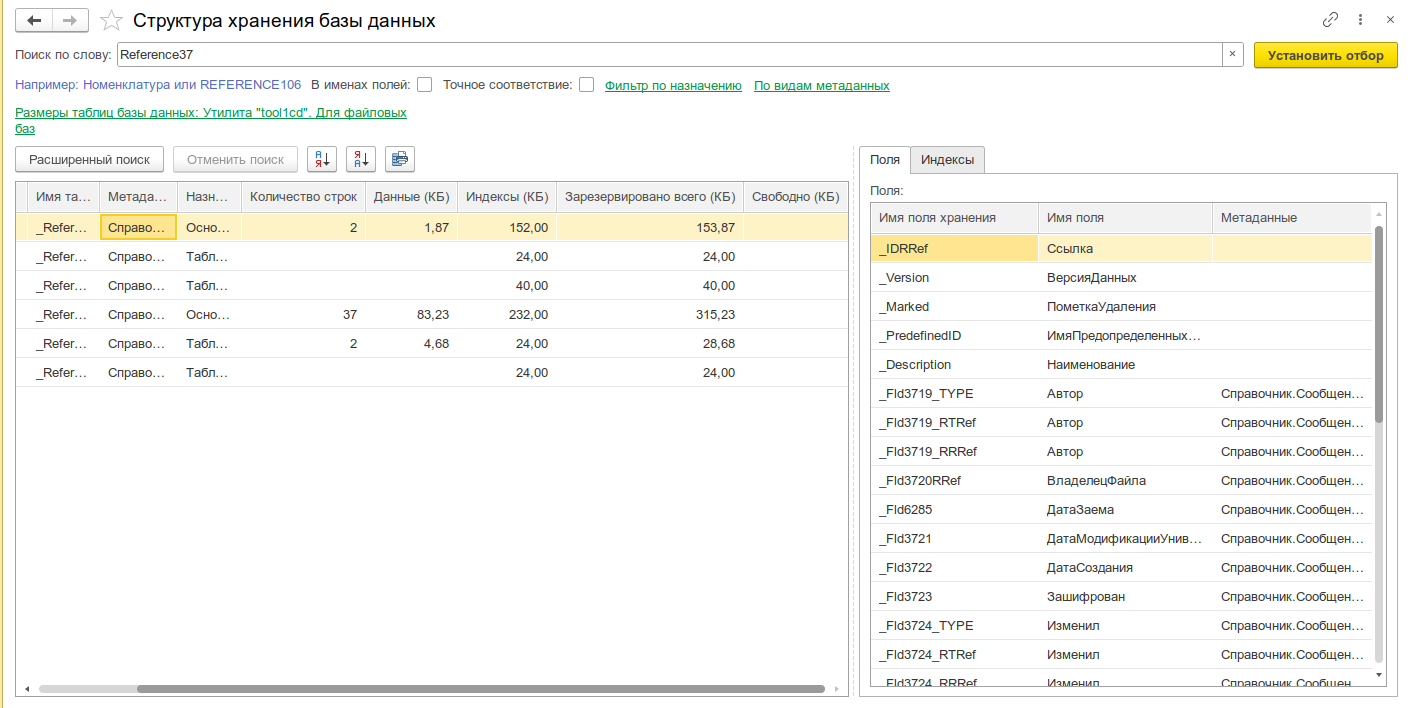Copy link using the chain icon
This screenshot has width=1410, height=708.
point(1330,20)
